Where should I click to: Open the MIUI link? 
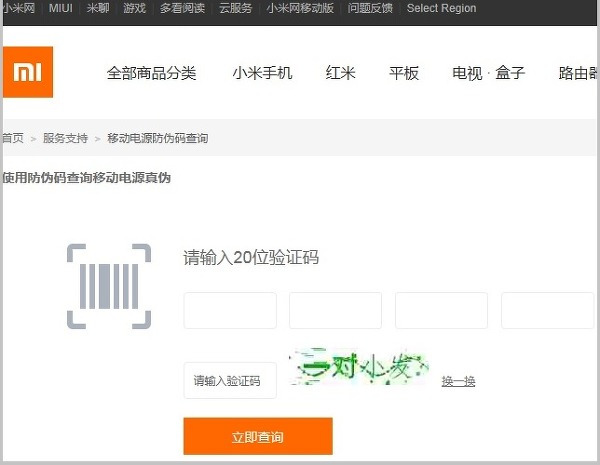61,8
